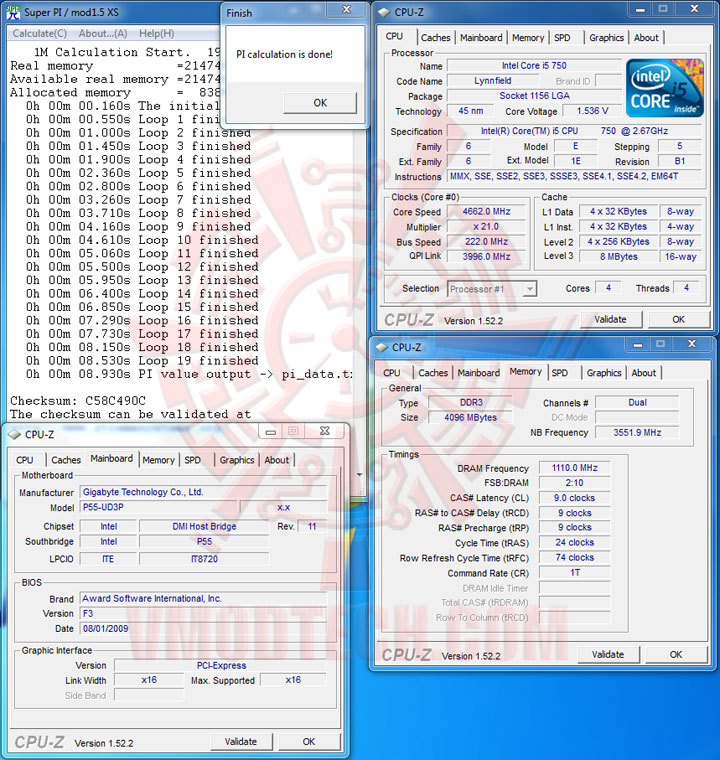Click the Loop 19 finished line
This screenshot has height=760, width=720.
(142, 361)
